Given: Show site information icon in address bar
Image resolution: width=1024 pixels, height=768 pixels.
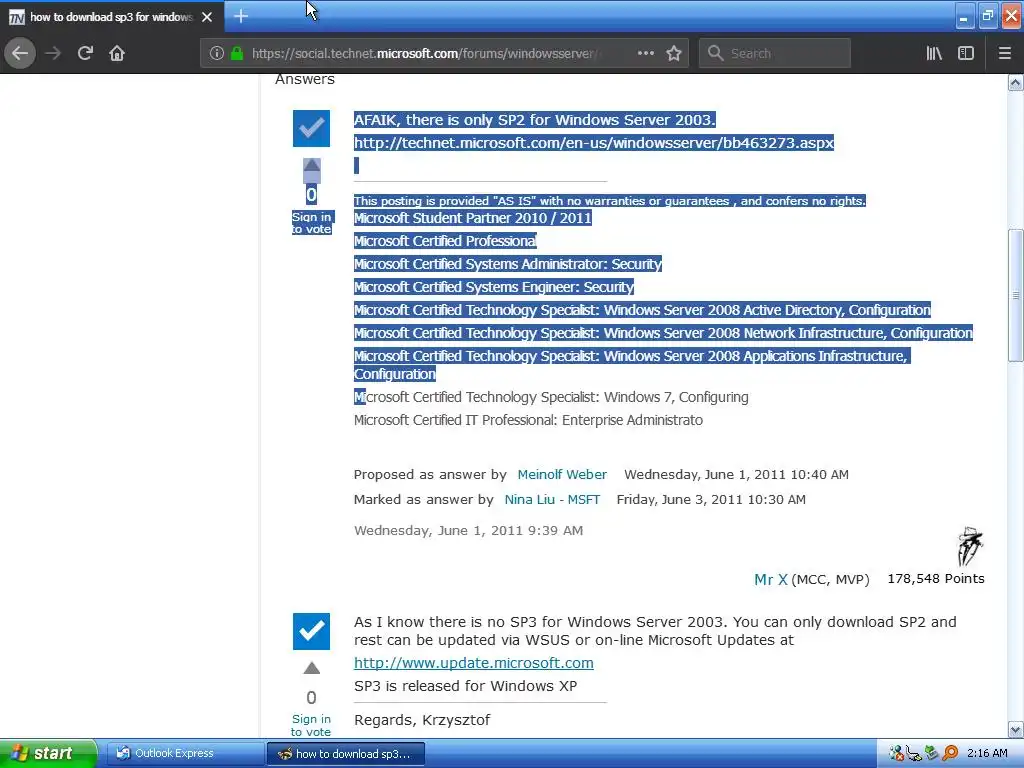Looking at the screenshot, I should pos(217,53).
